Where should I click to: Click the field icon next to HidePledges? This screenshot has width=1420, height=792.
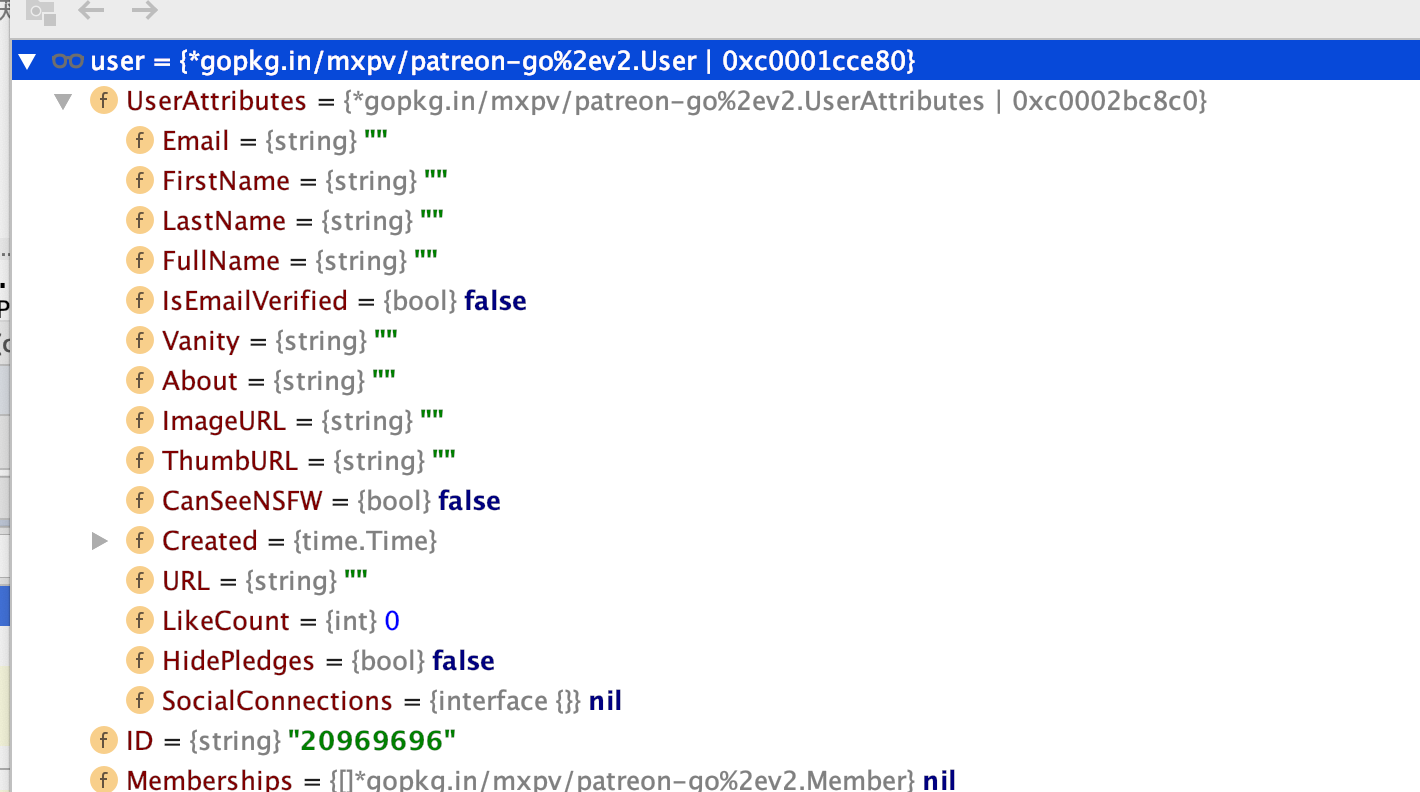140,661
